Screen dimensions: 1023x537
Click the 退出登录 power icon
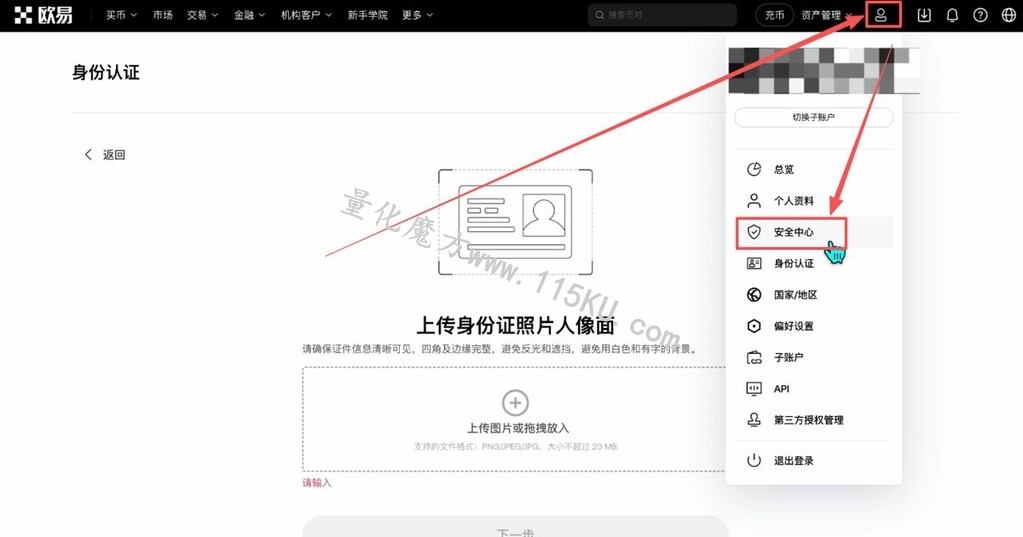(x=754, y=460)
